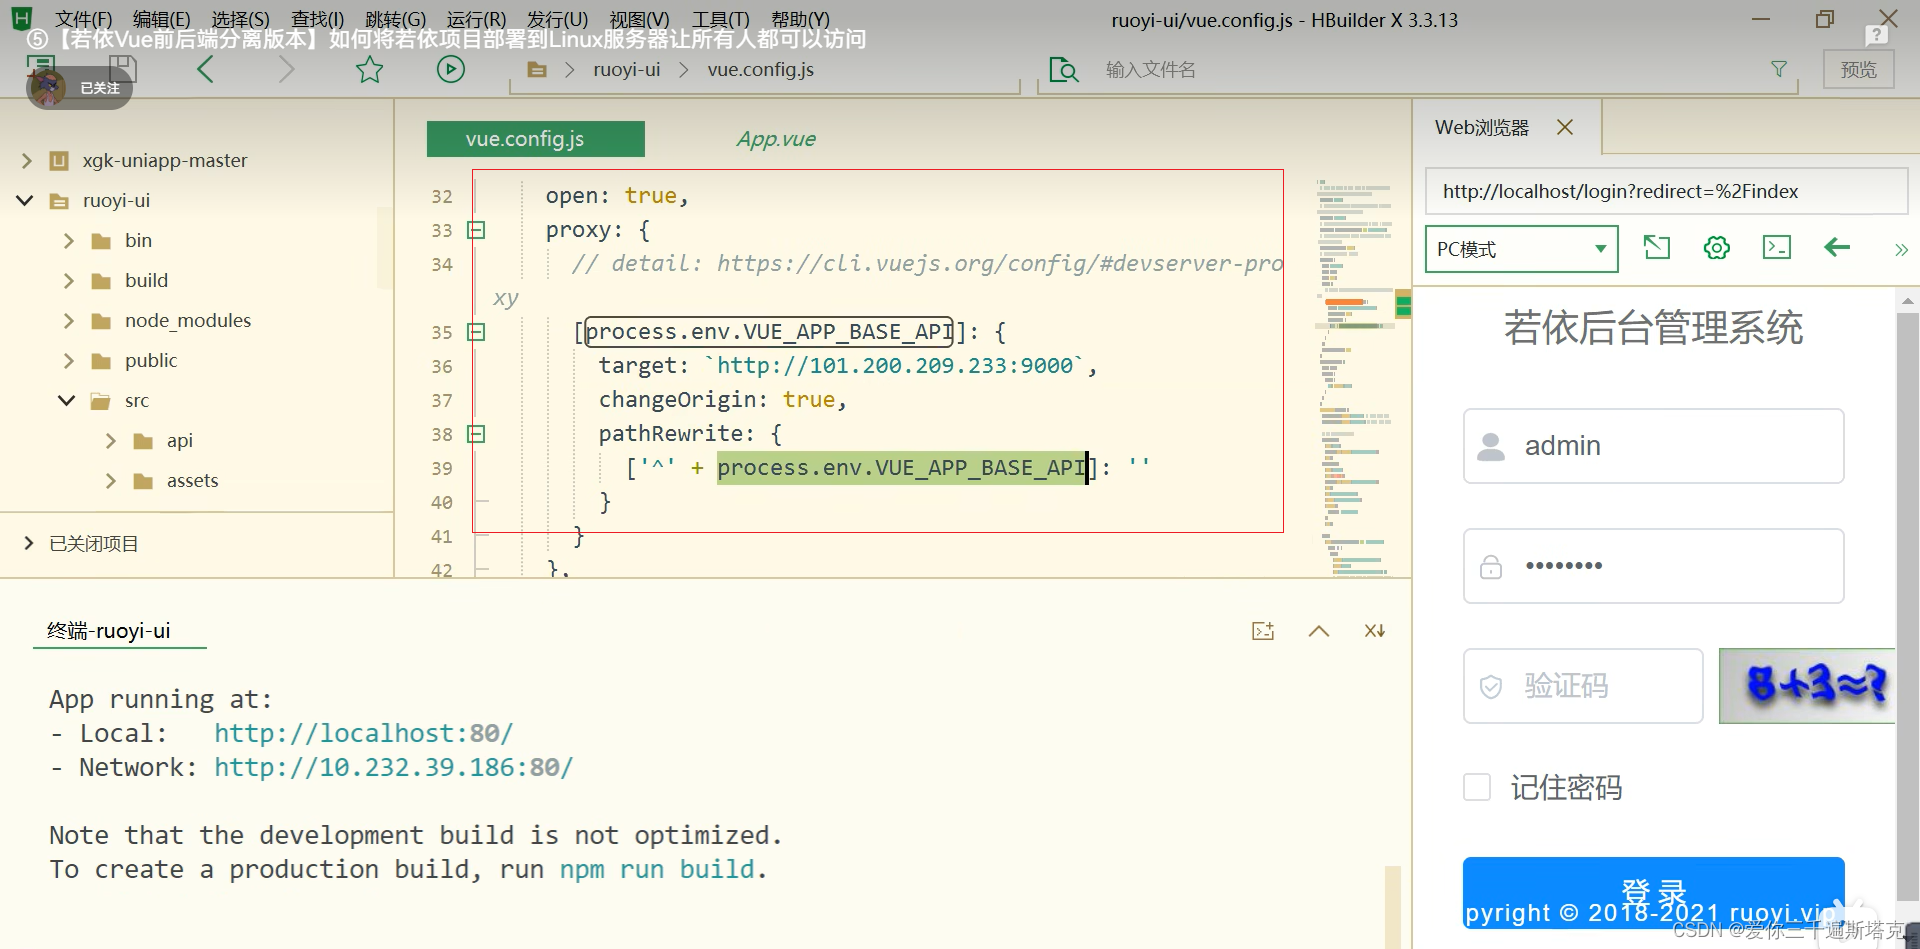This screenshot has width=1920, height=949.
Task: Click ruoyi-ui in breadcrumb
Action: (x=626, y=70)
